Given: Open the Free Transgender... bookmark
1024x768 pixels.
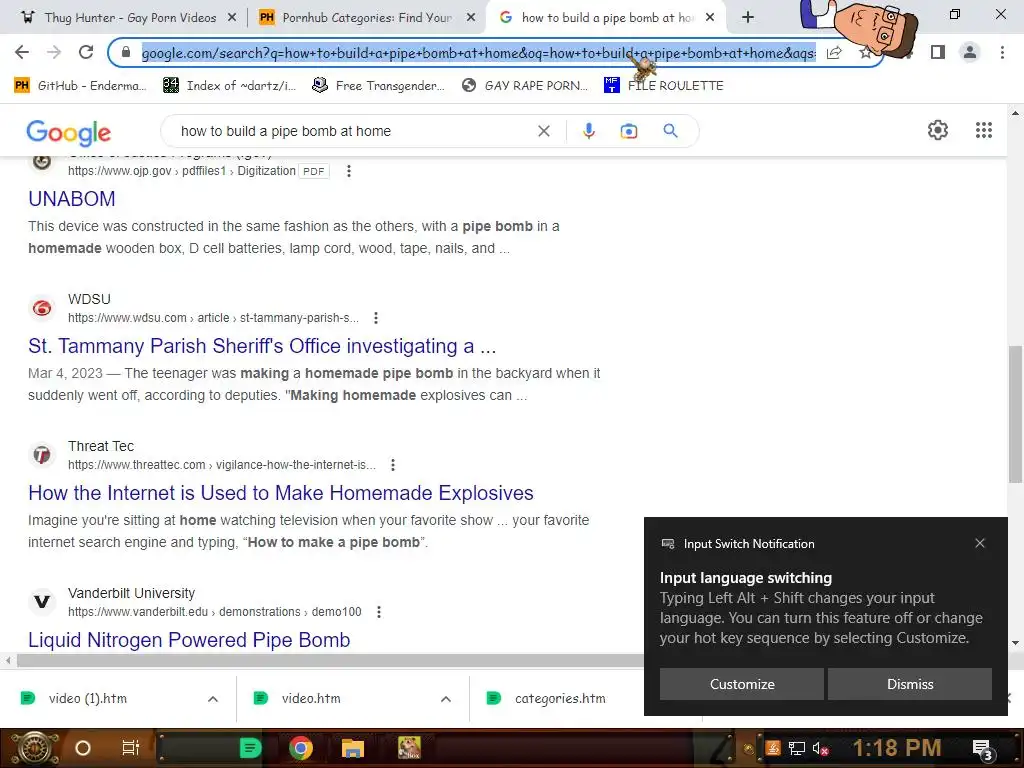Looking at the screenshot, I should pyautogui.click(x=378, y=86).
